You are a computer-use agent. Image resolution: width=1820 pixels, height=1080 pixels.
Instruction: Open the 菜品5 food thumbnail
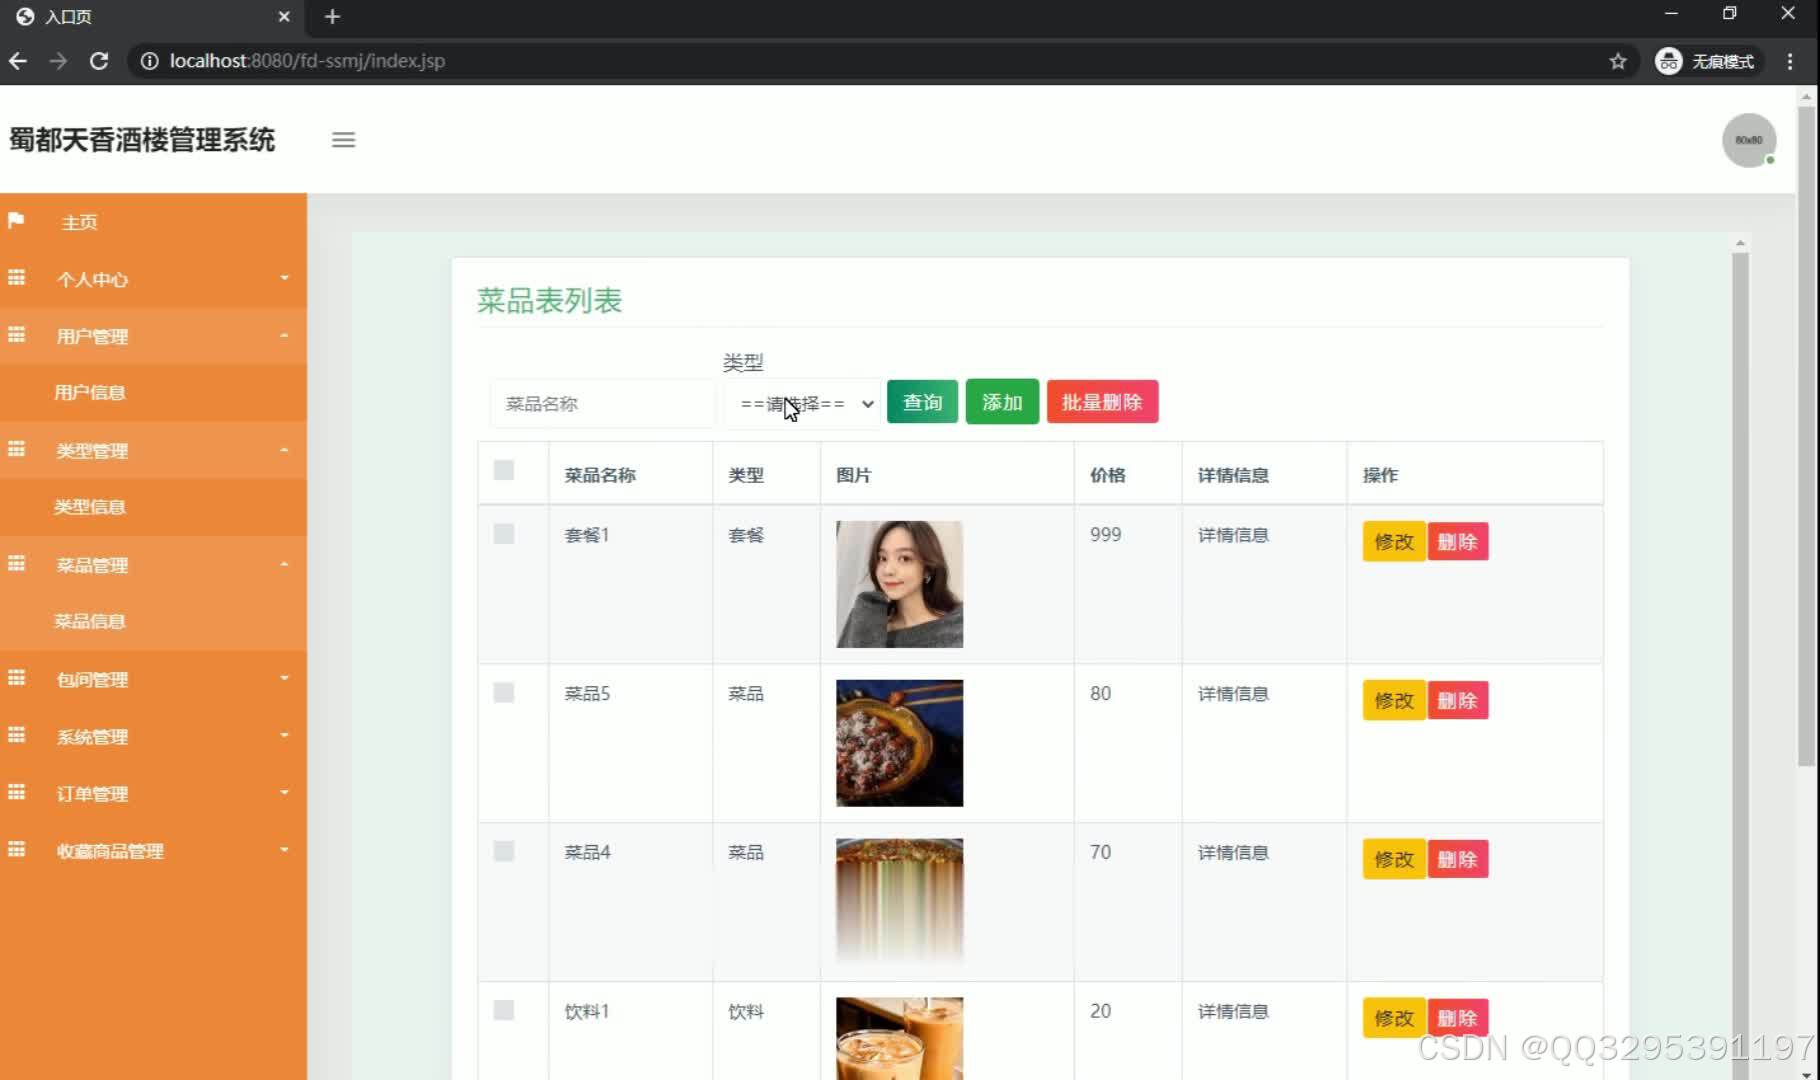click(x=899, y=743)
